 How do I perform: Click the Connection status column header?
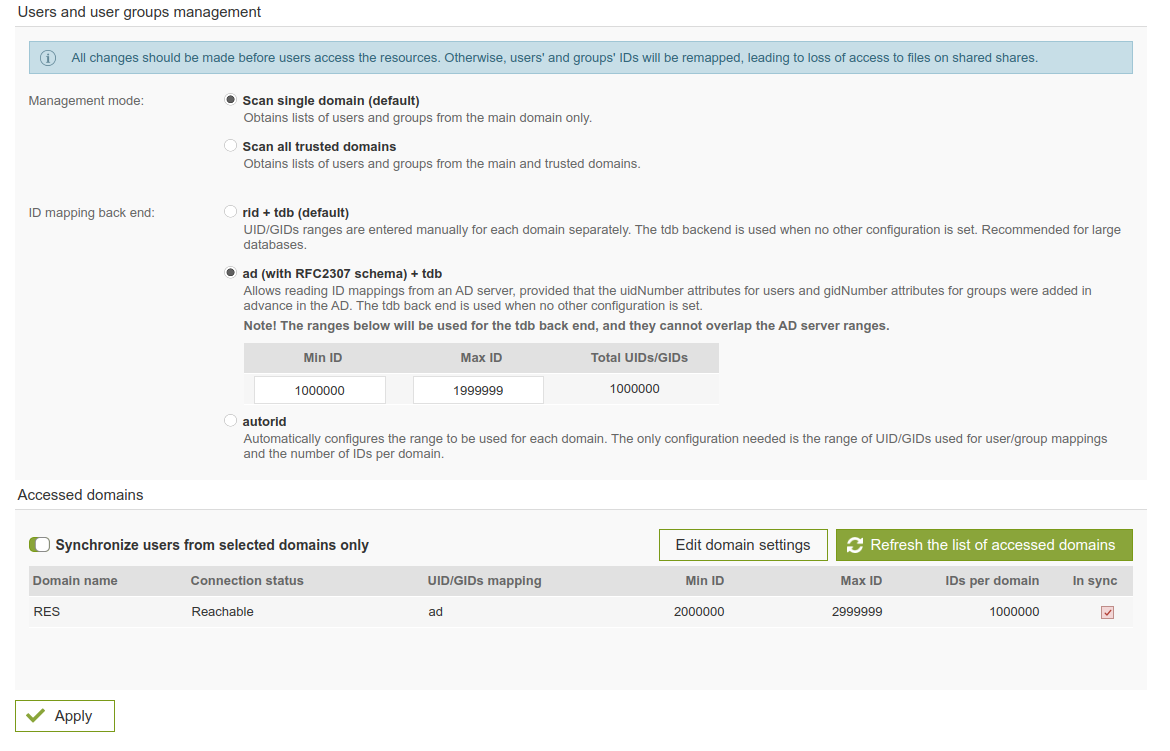(x=247, y=580)
